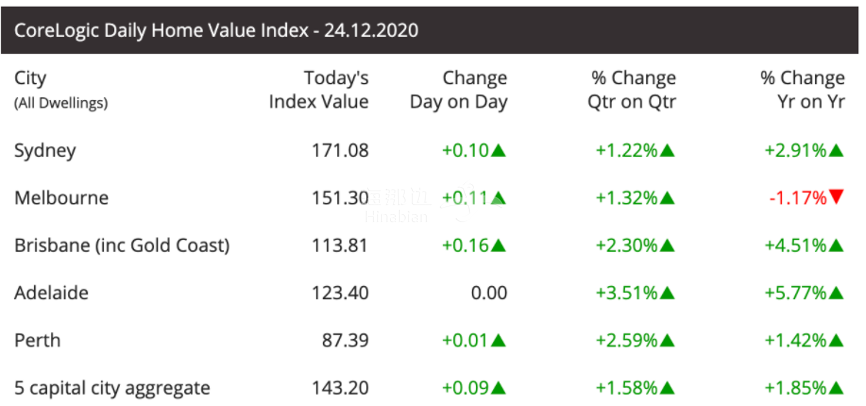Click green arrow next to Adelaide +3.51%

667,293
